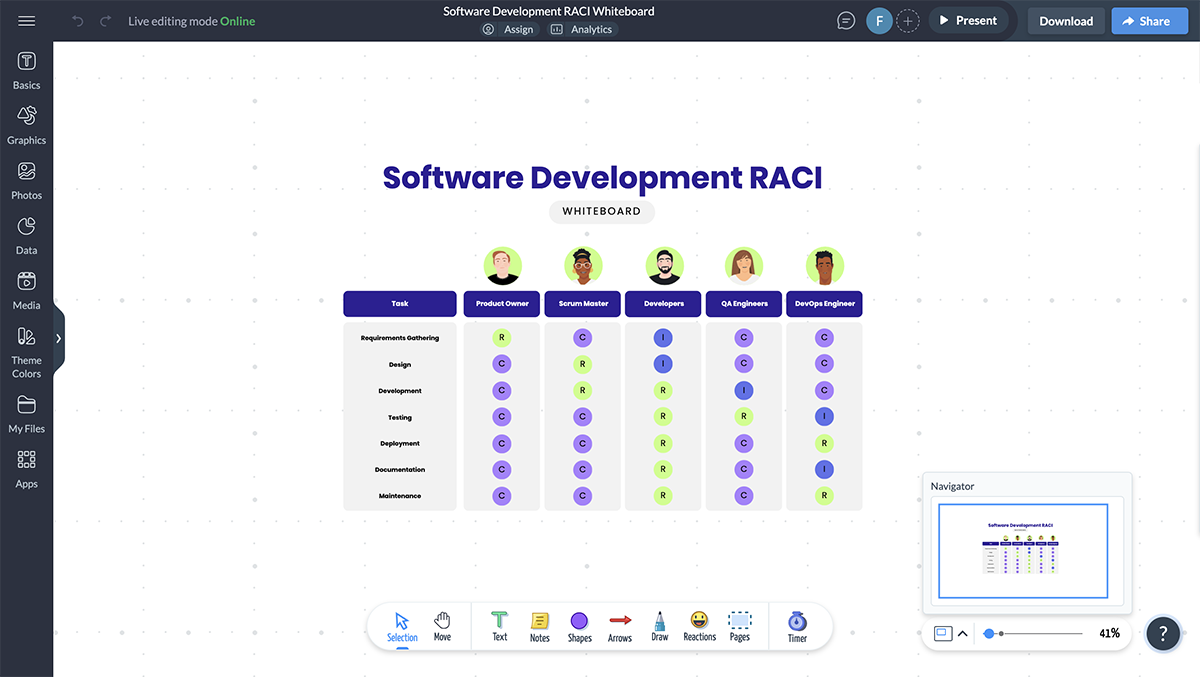This screenshot has width=1200, height=677.
Task: Click the Navigator page thumbnail
Action: (1023, 551)
